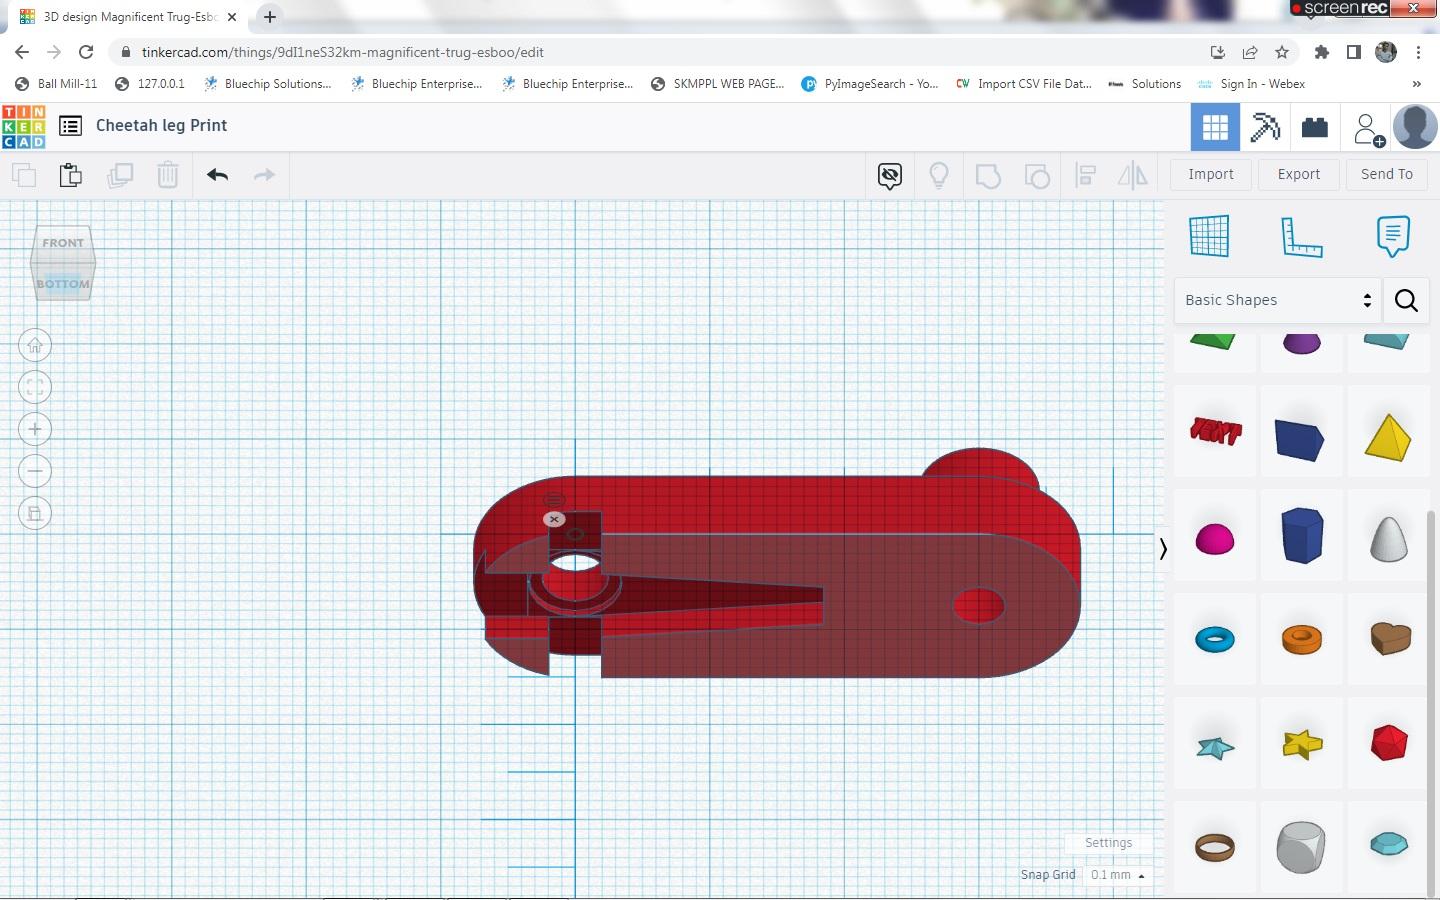This screenshot has height=900, width=1440.
Task: Open the Sign In - Webex bookmark
Action: (1251, 84)
